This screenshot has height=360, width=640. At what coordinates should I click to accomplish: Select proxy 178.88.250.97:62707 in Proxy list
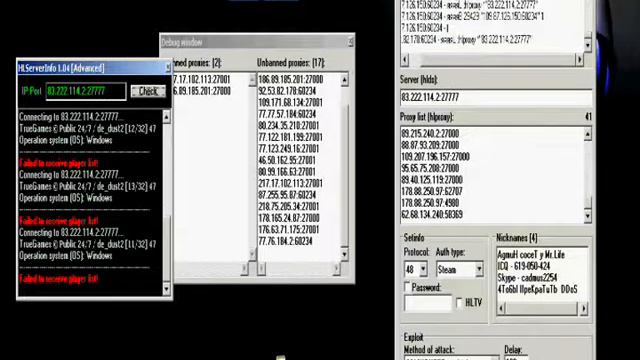point(432,191)
